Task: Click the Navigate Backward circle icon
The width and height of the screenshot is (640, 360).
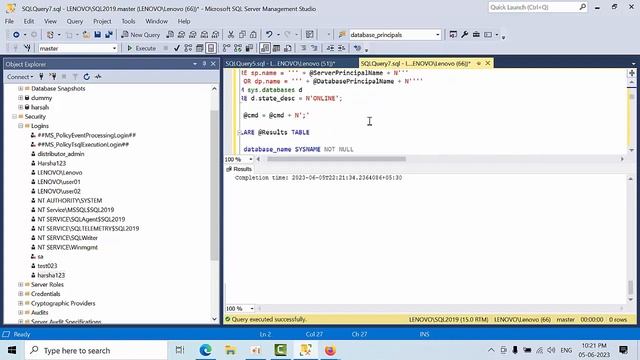Action: point(16,35)
